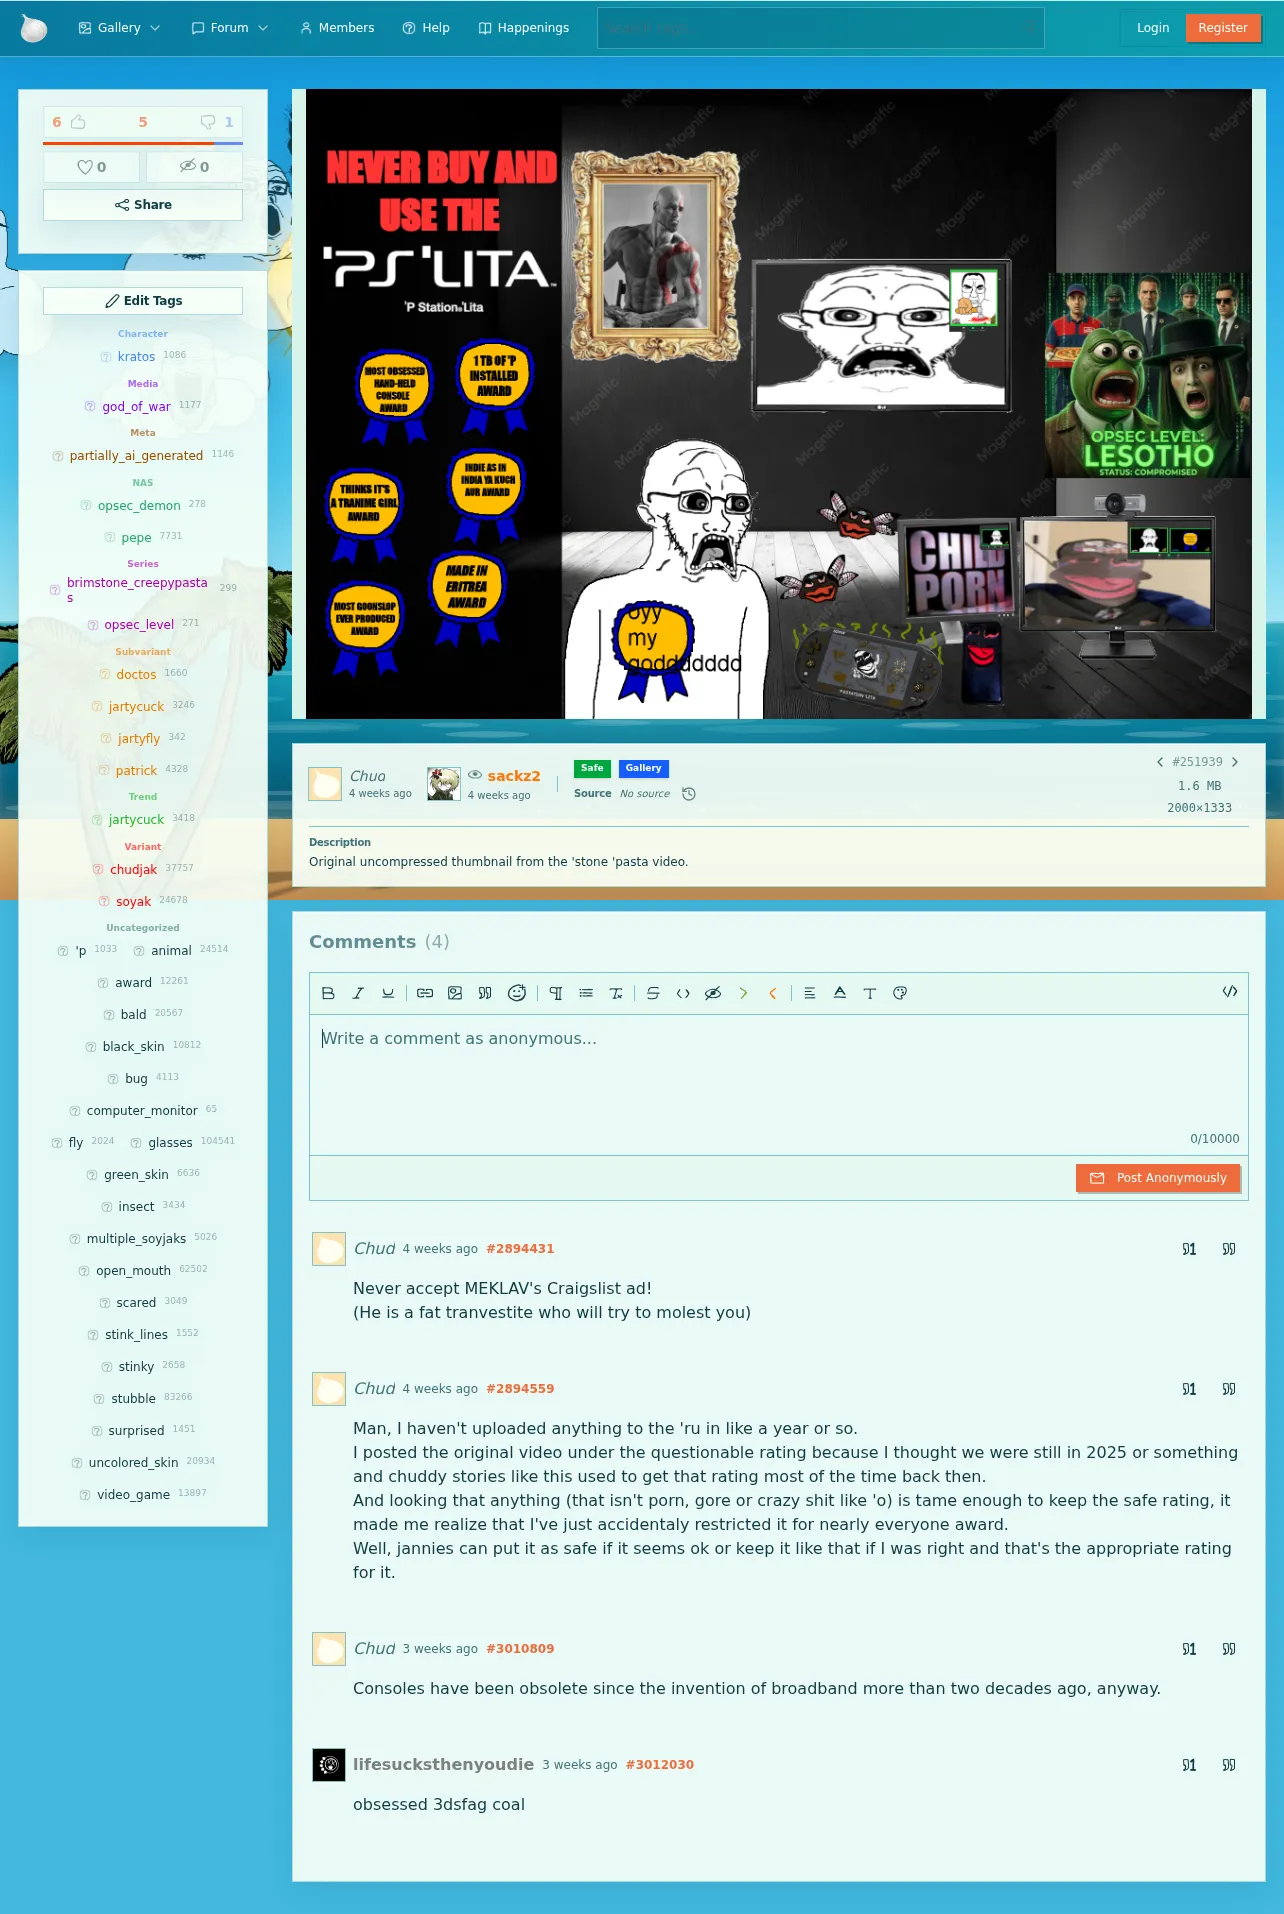
Task: Apply italic formatting in comment editor
Action: click(x=358, y=993)
